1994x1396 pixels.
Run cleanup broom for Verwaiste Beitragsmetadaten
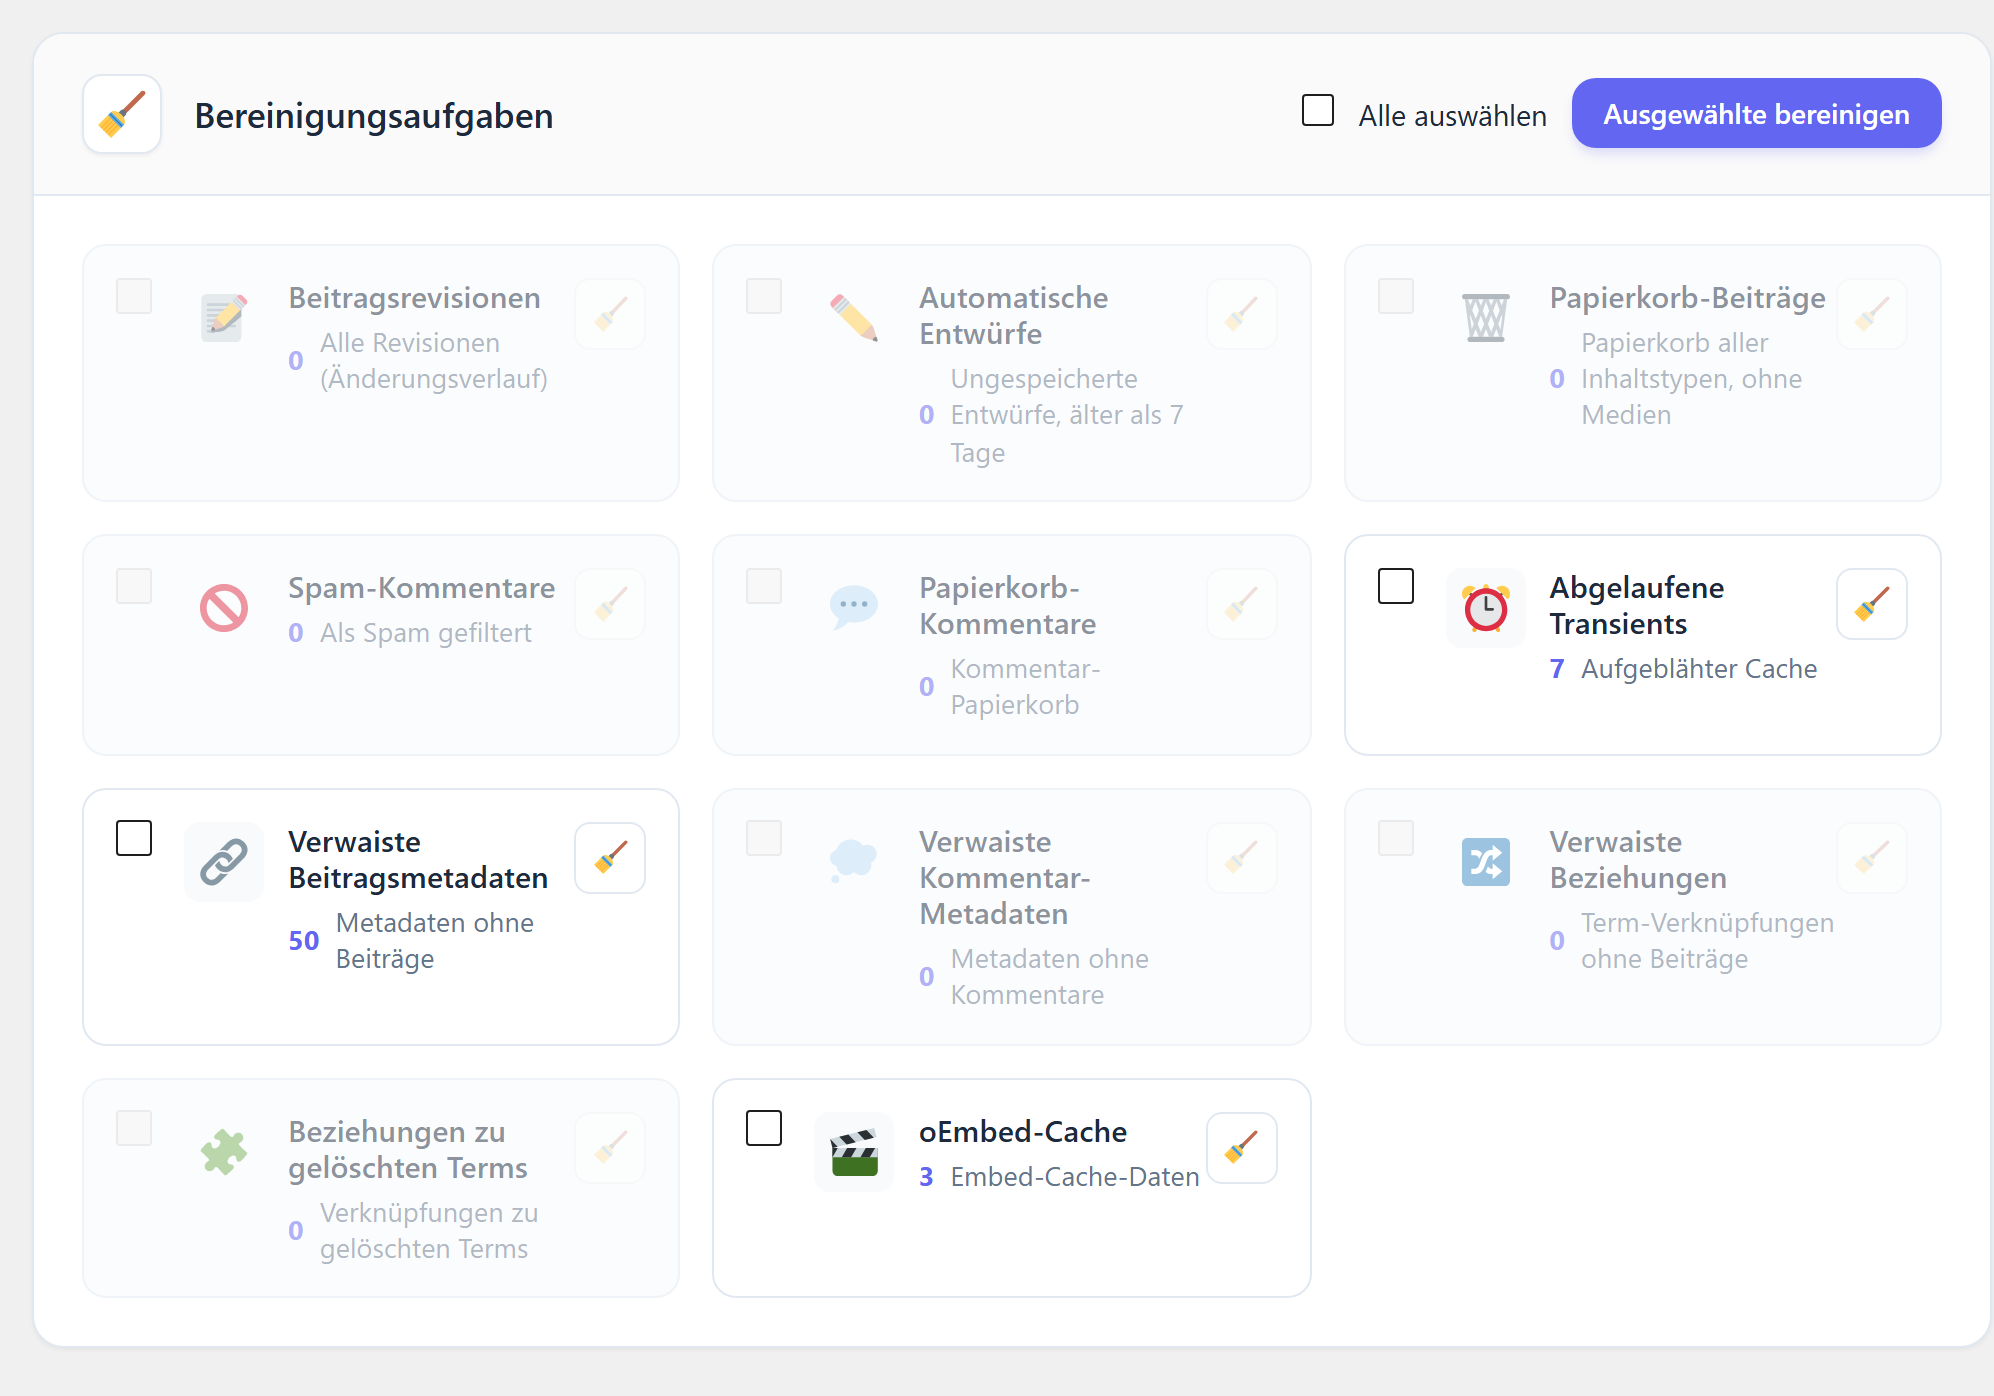pos(610,858)
